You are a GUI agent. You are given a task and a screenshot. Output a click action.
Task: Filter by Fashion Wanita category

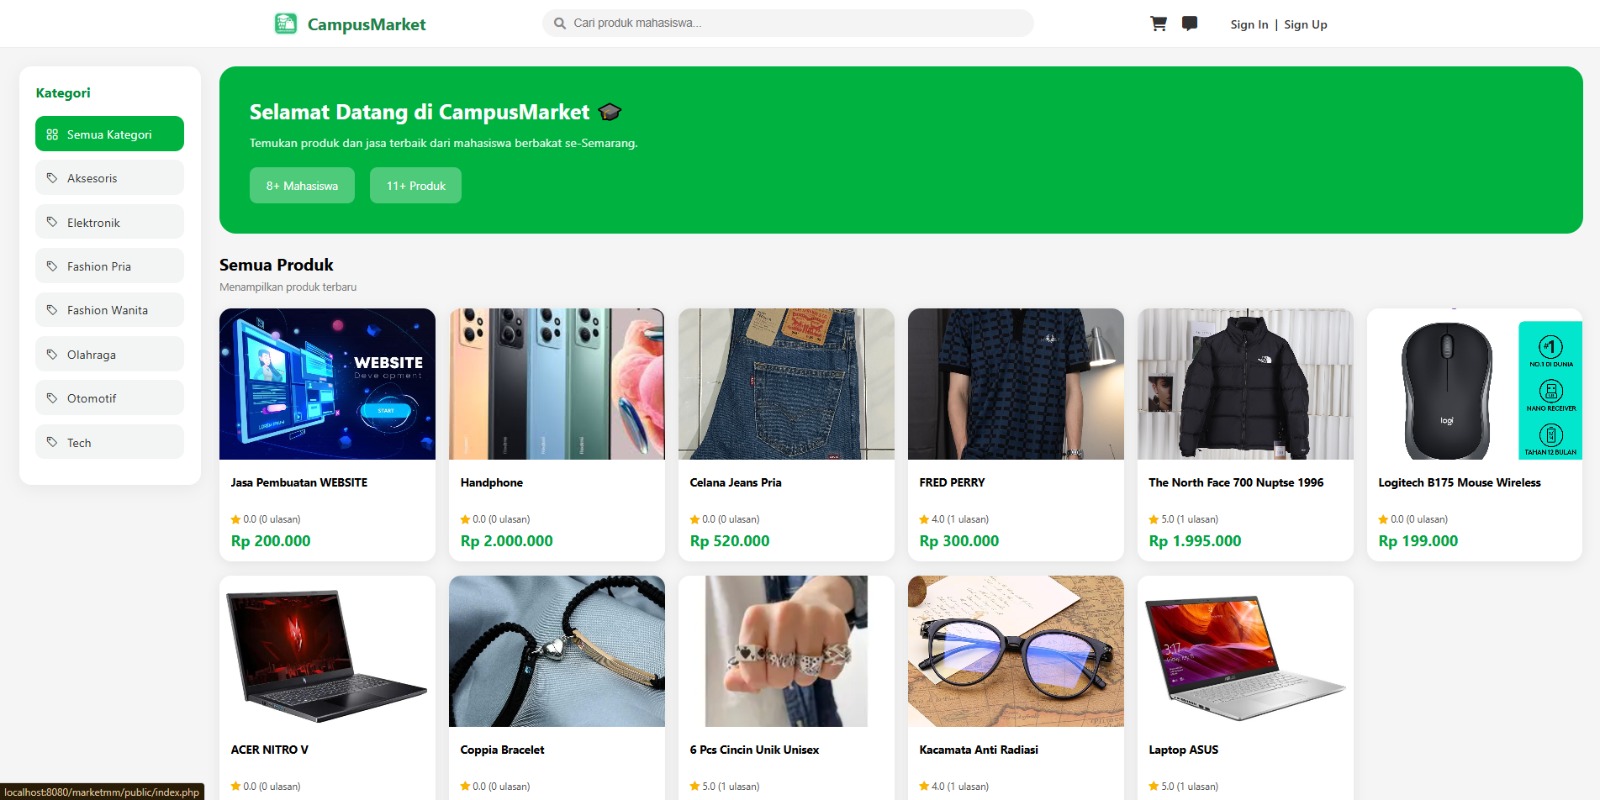(110, 310)
